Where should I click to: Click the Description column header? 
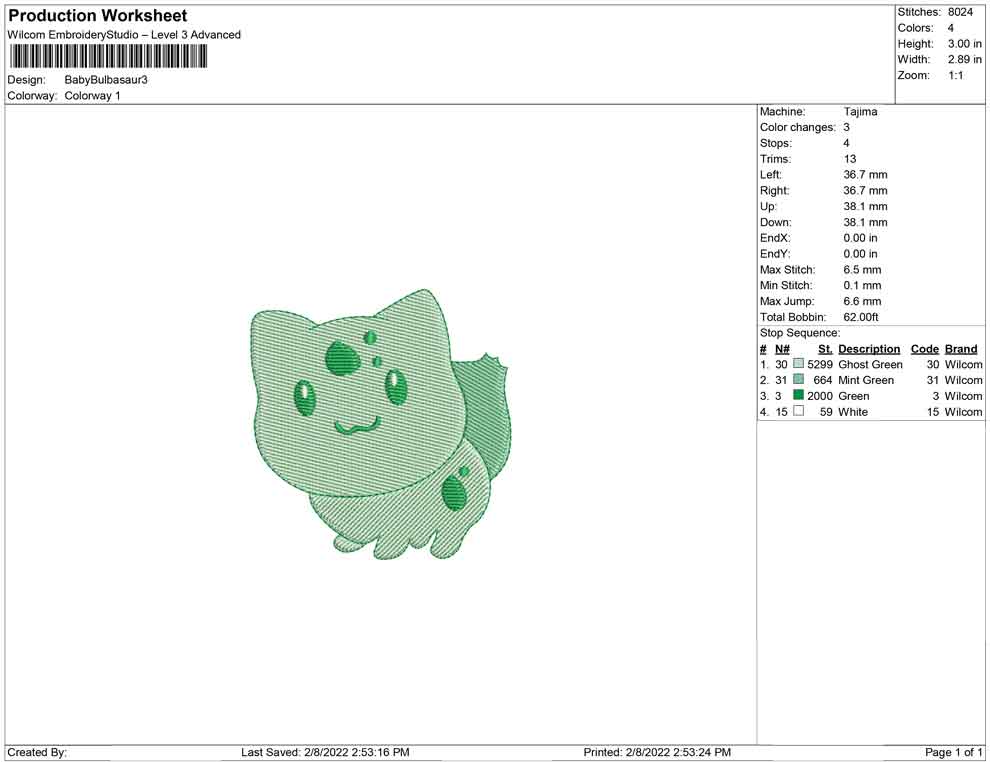pyautogui.click(x=869, y=349)
